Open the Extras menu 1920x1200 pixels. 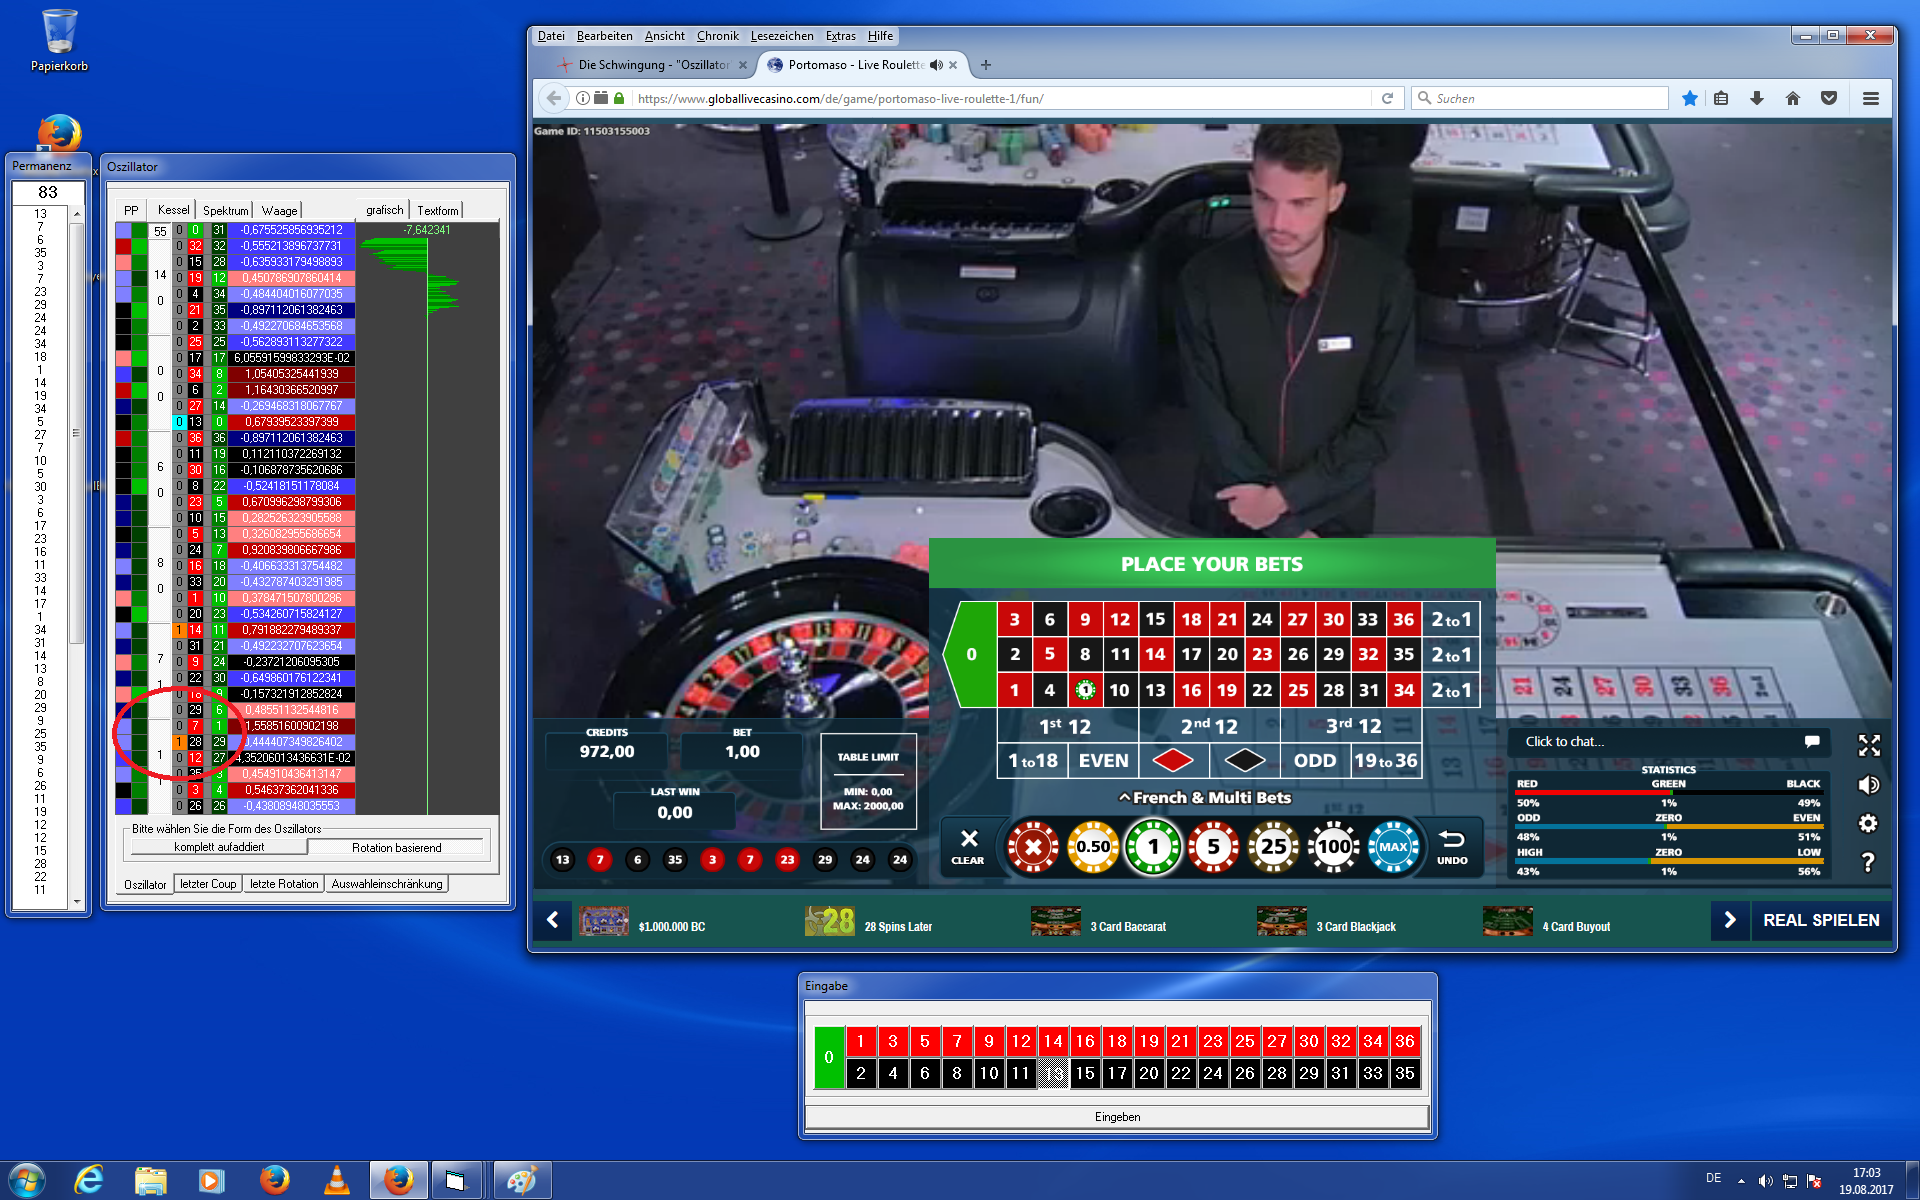coord(840,36)
